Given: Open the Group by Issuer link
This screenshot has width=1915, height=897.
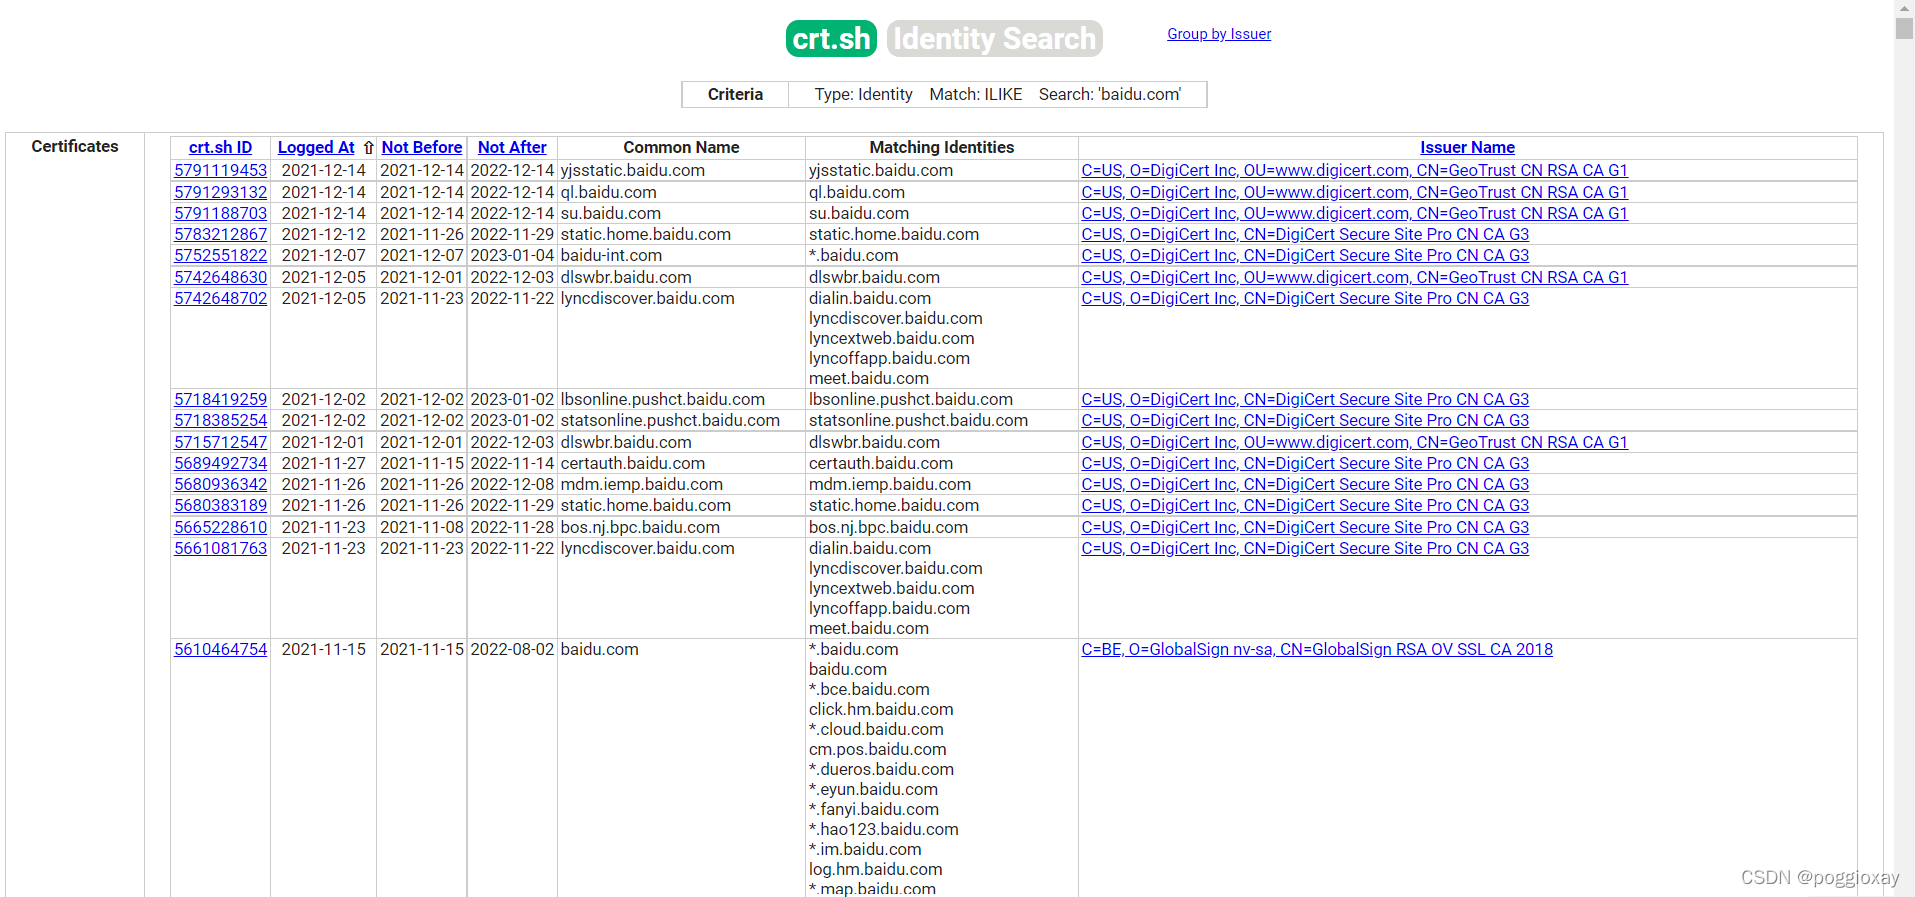Looking at the screenshot, I should (x=1219, y=34).
